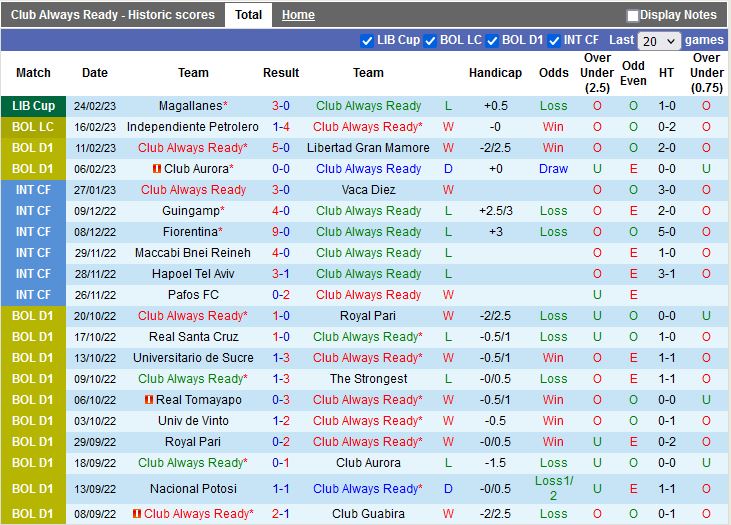The width and height of the screenshot is (731, 525).
Task: Open Hapoel Tel Aviv team link
Action: click(193, 274)
